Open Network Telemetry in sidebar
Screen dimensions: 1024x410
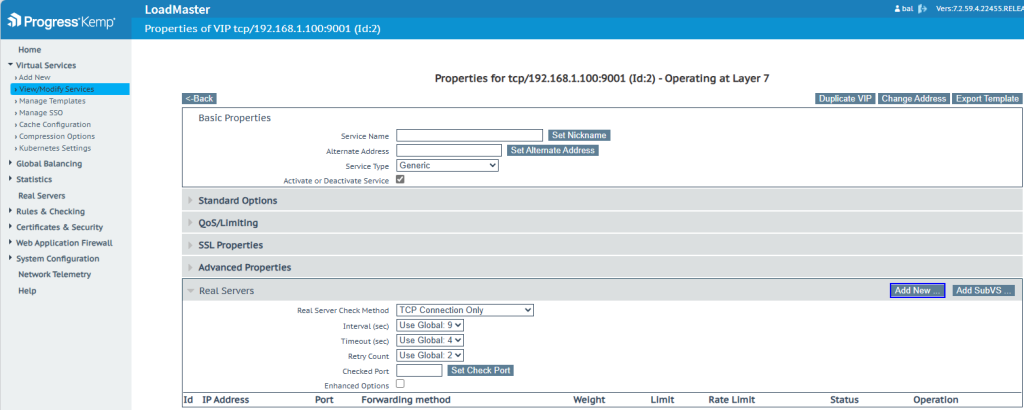coord(55,275)
